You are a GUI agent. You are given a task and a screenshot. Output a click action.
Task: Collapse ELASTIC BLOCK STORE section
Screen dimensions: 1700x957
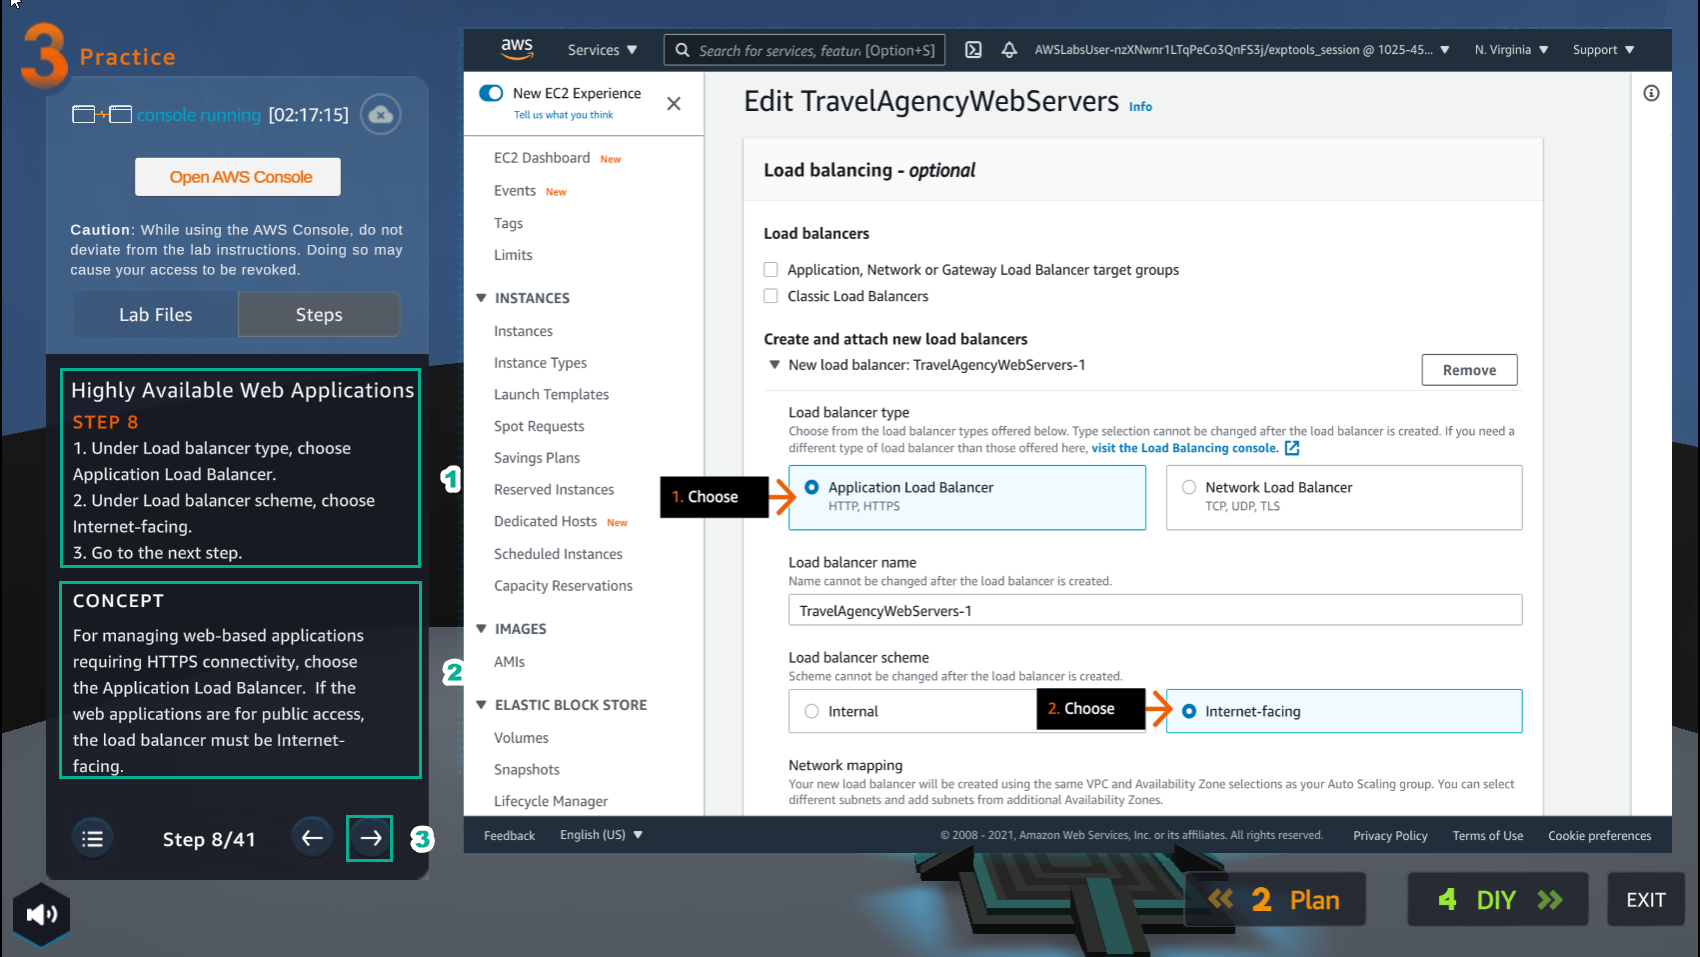click(x=481, y=705)
